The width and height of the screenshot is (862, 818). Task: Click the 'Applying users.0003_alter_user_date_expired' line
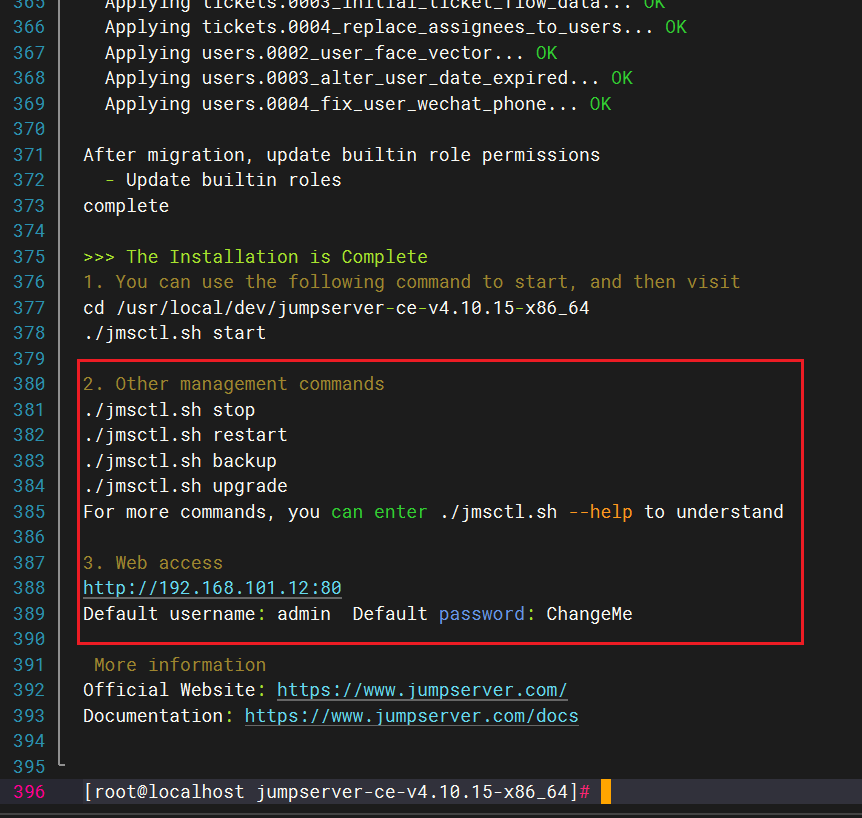coord(368,78)
